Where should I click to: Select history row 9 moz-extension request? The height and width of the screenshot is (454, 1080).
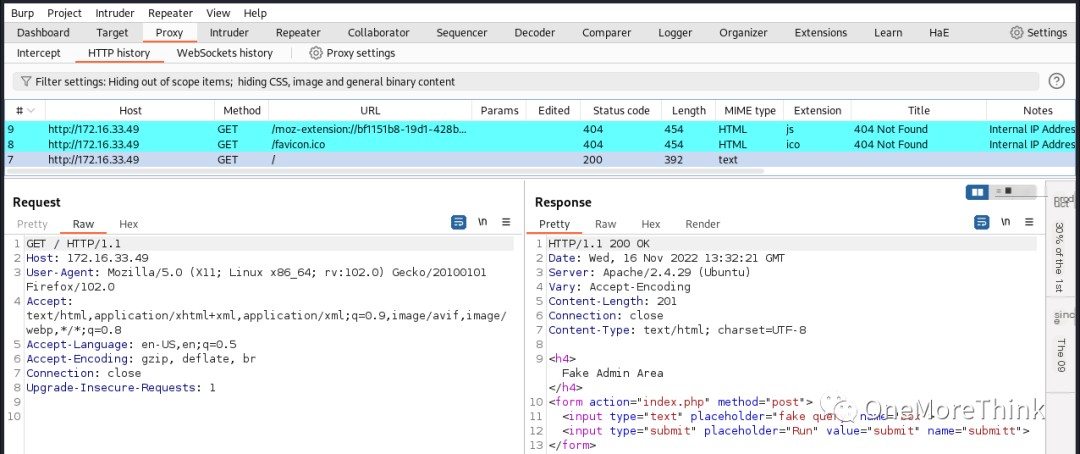(540, 129)
